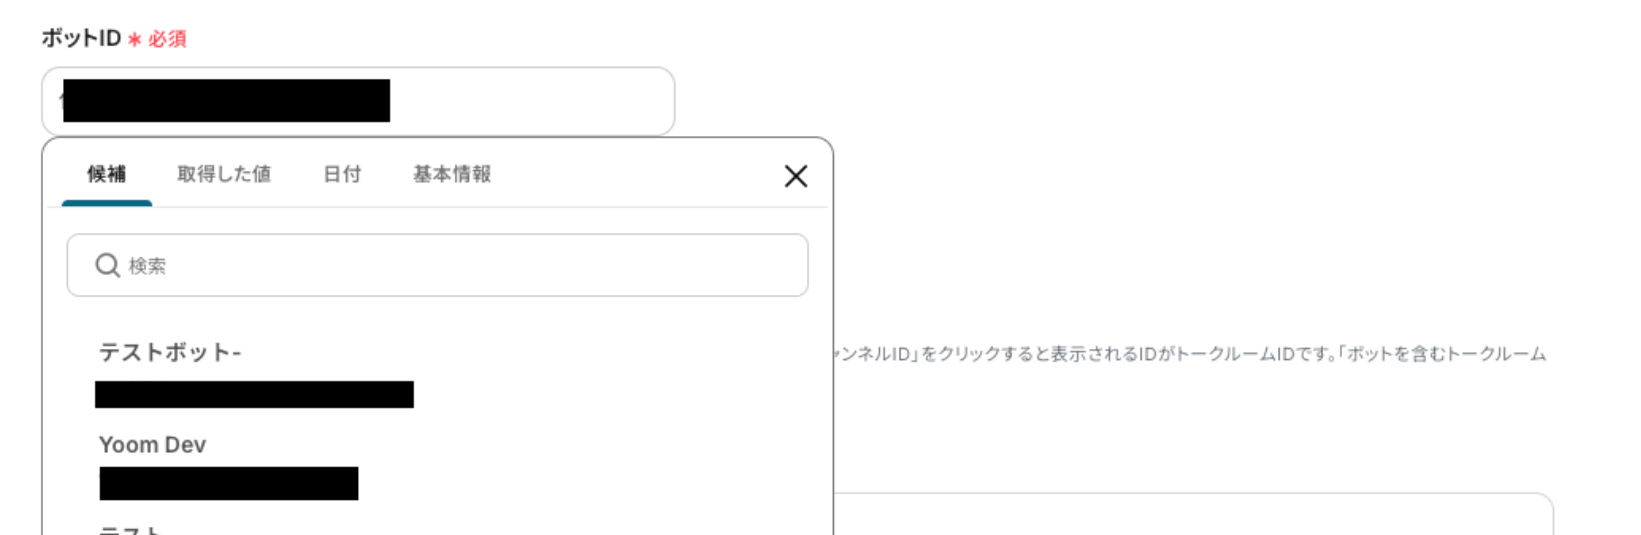Go to the 基本情報 tab
The width and height of the screenshot is (1641, 535).
tap(452, 174)
